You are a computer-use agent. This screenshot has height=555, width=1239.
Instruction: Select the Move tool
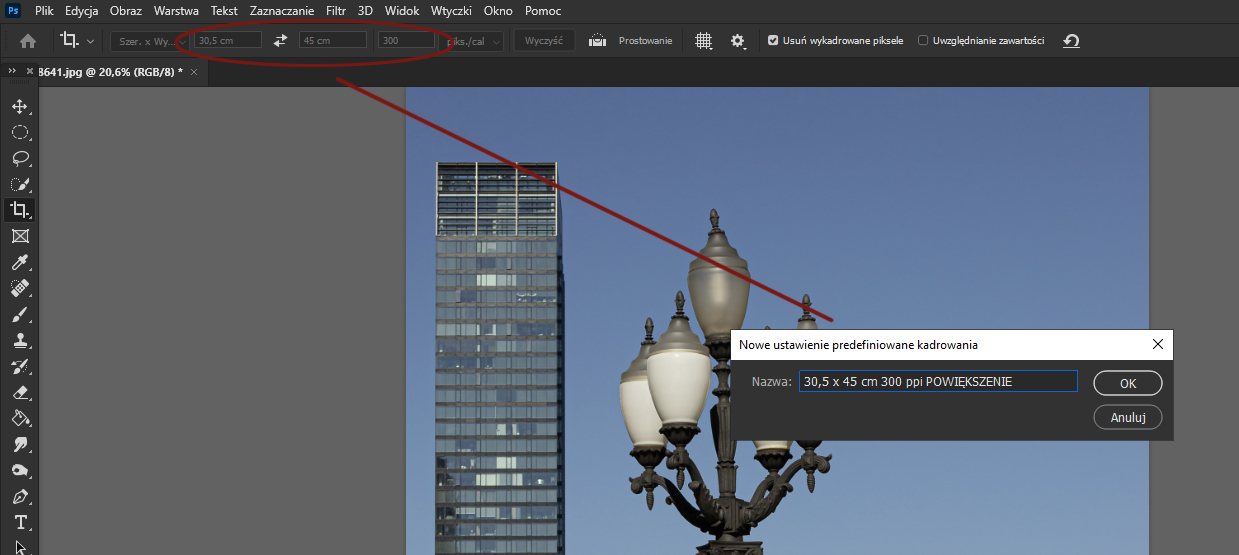pyautogui.click(x=19, y=106)
